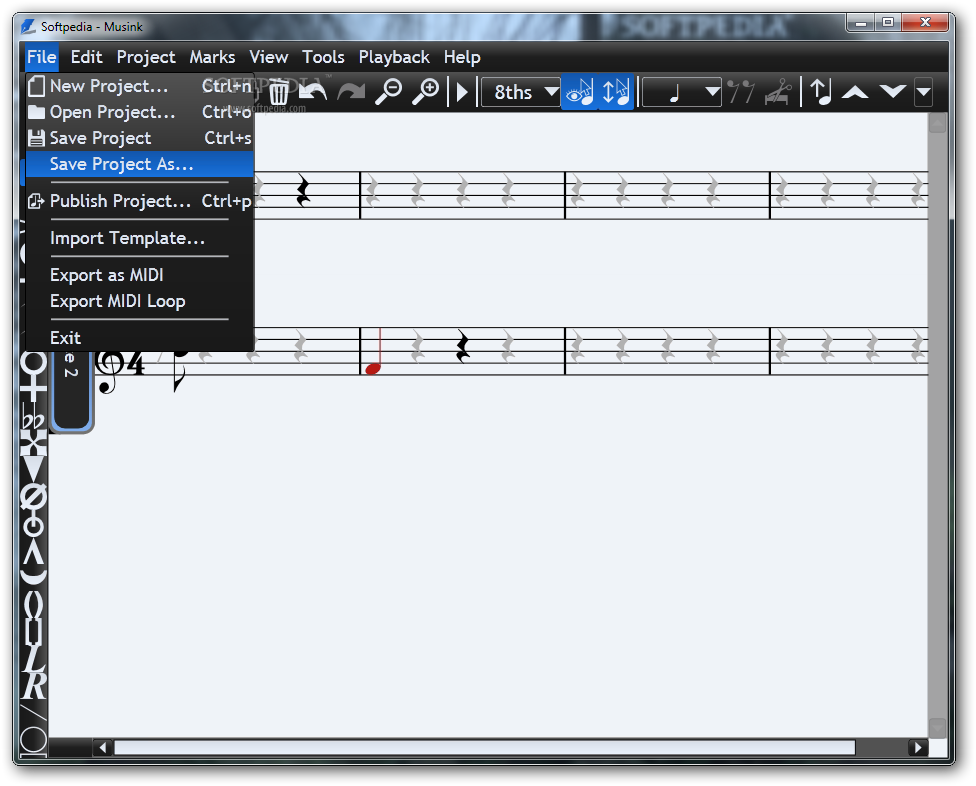Click the vertical scrollbar up arrow
The height and width of the screenshot is (786, 976).
pos(937,123)
